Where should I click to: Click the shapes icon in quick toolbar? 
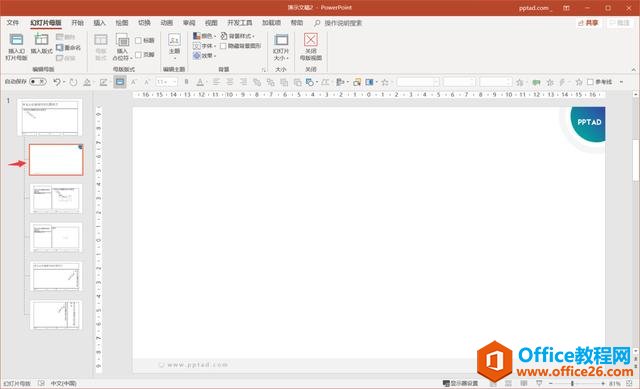(310, 82)
